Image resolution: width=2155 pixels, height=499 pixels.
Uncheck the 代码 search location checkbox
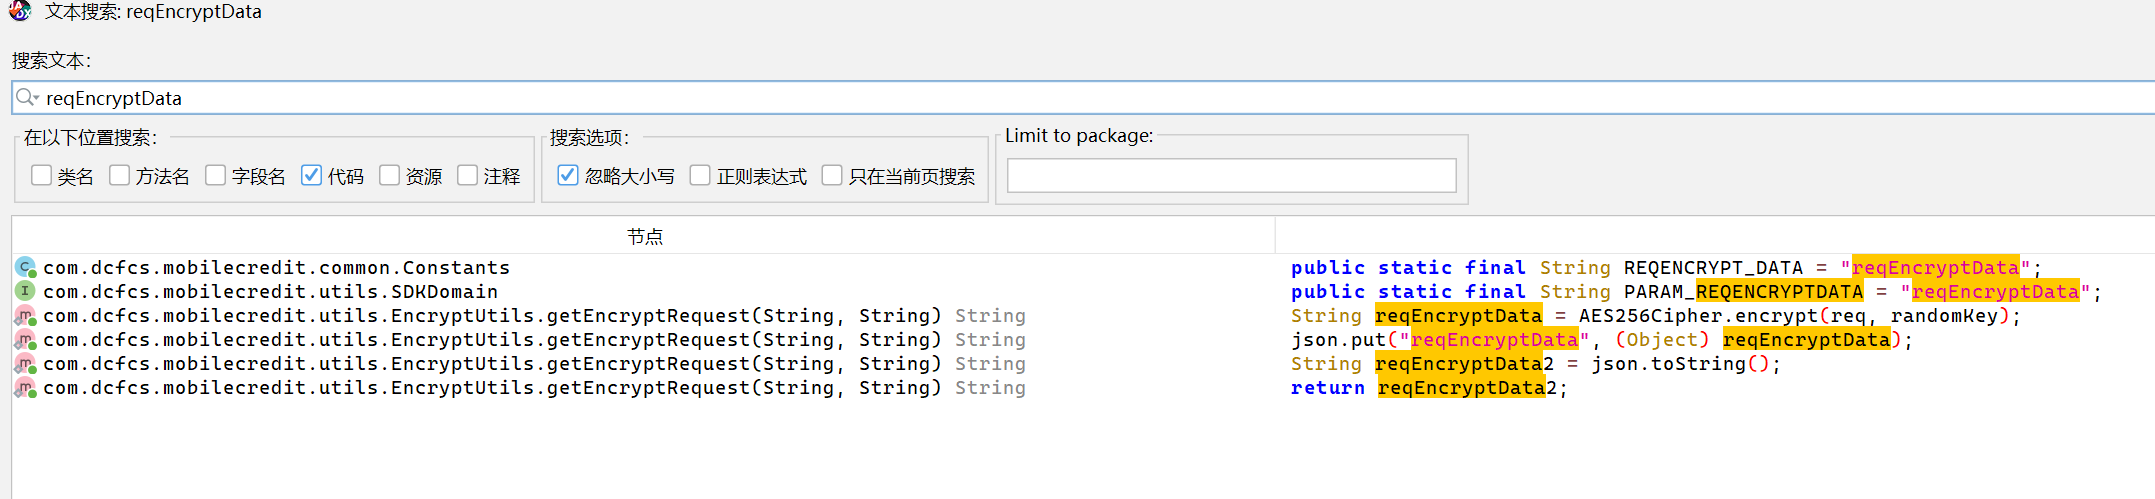(311, 176)
